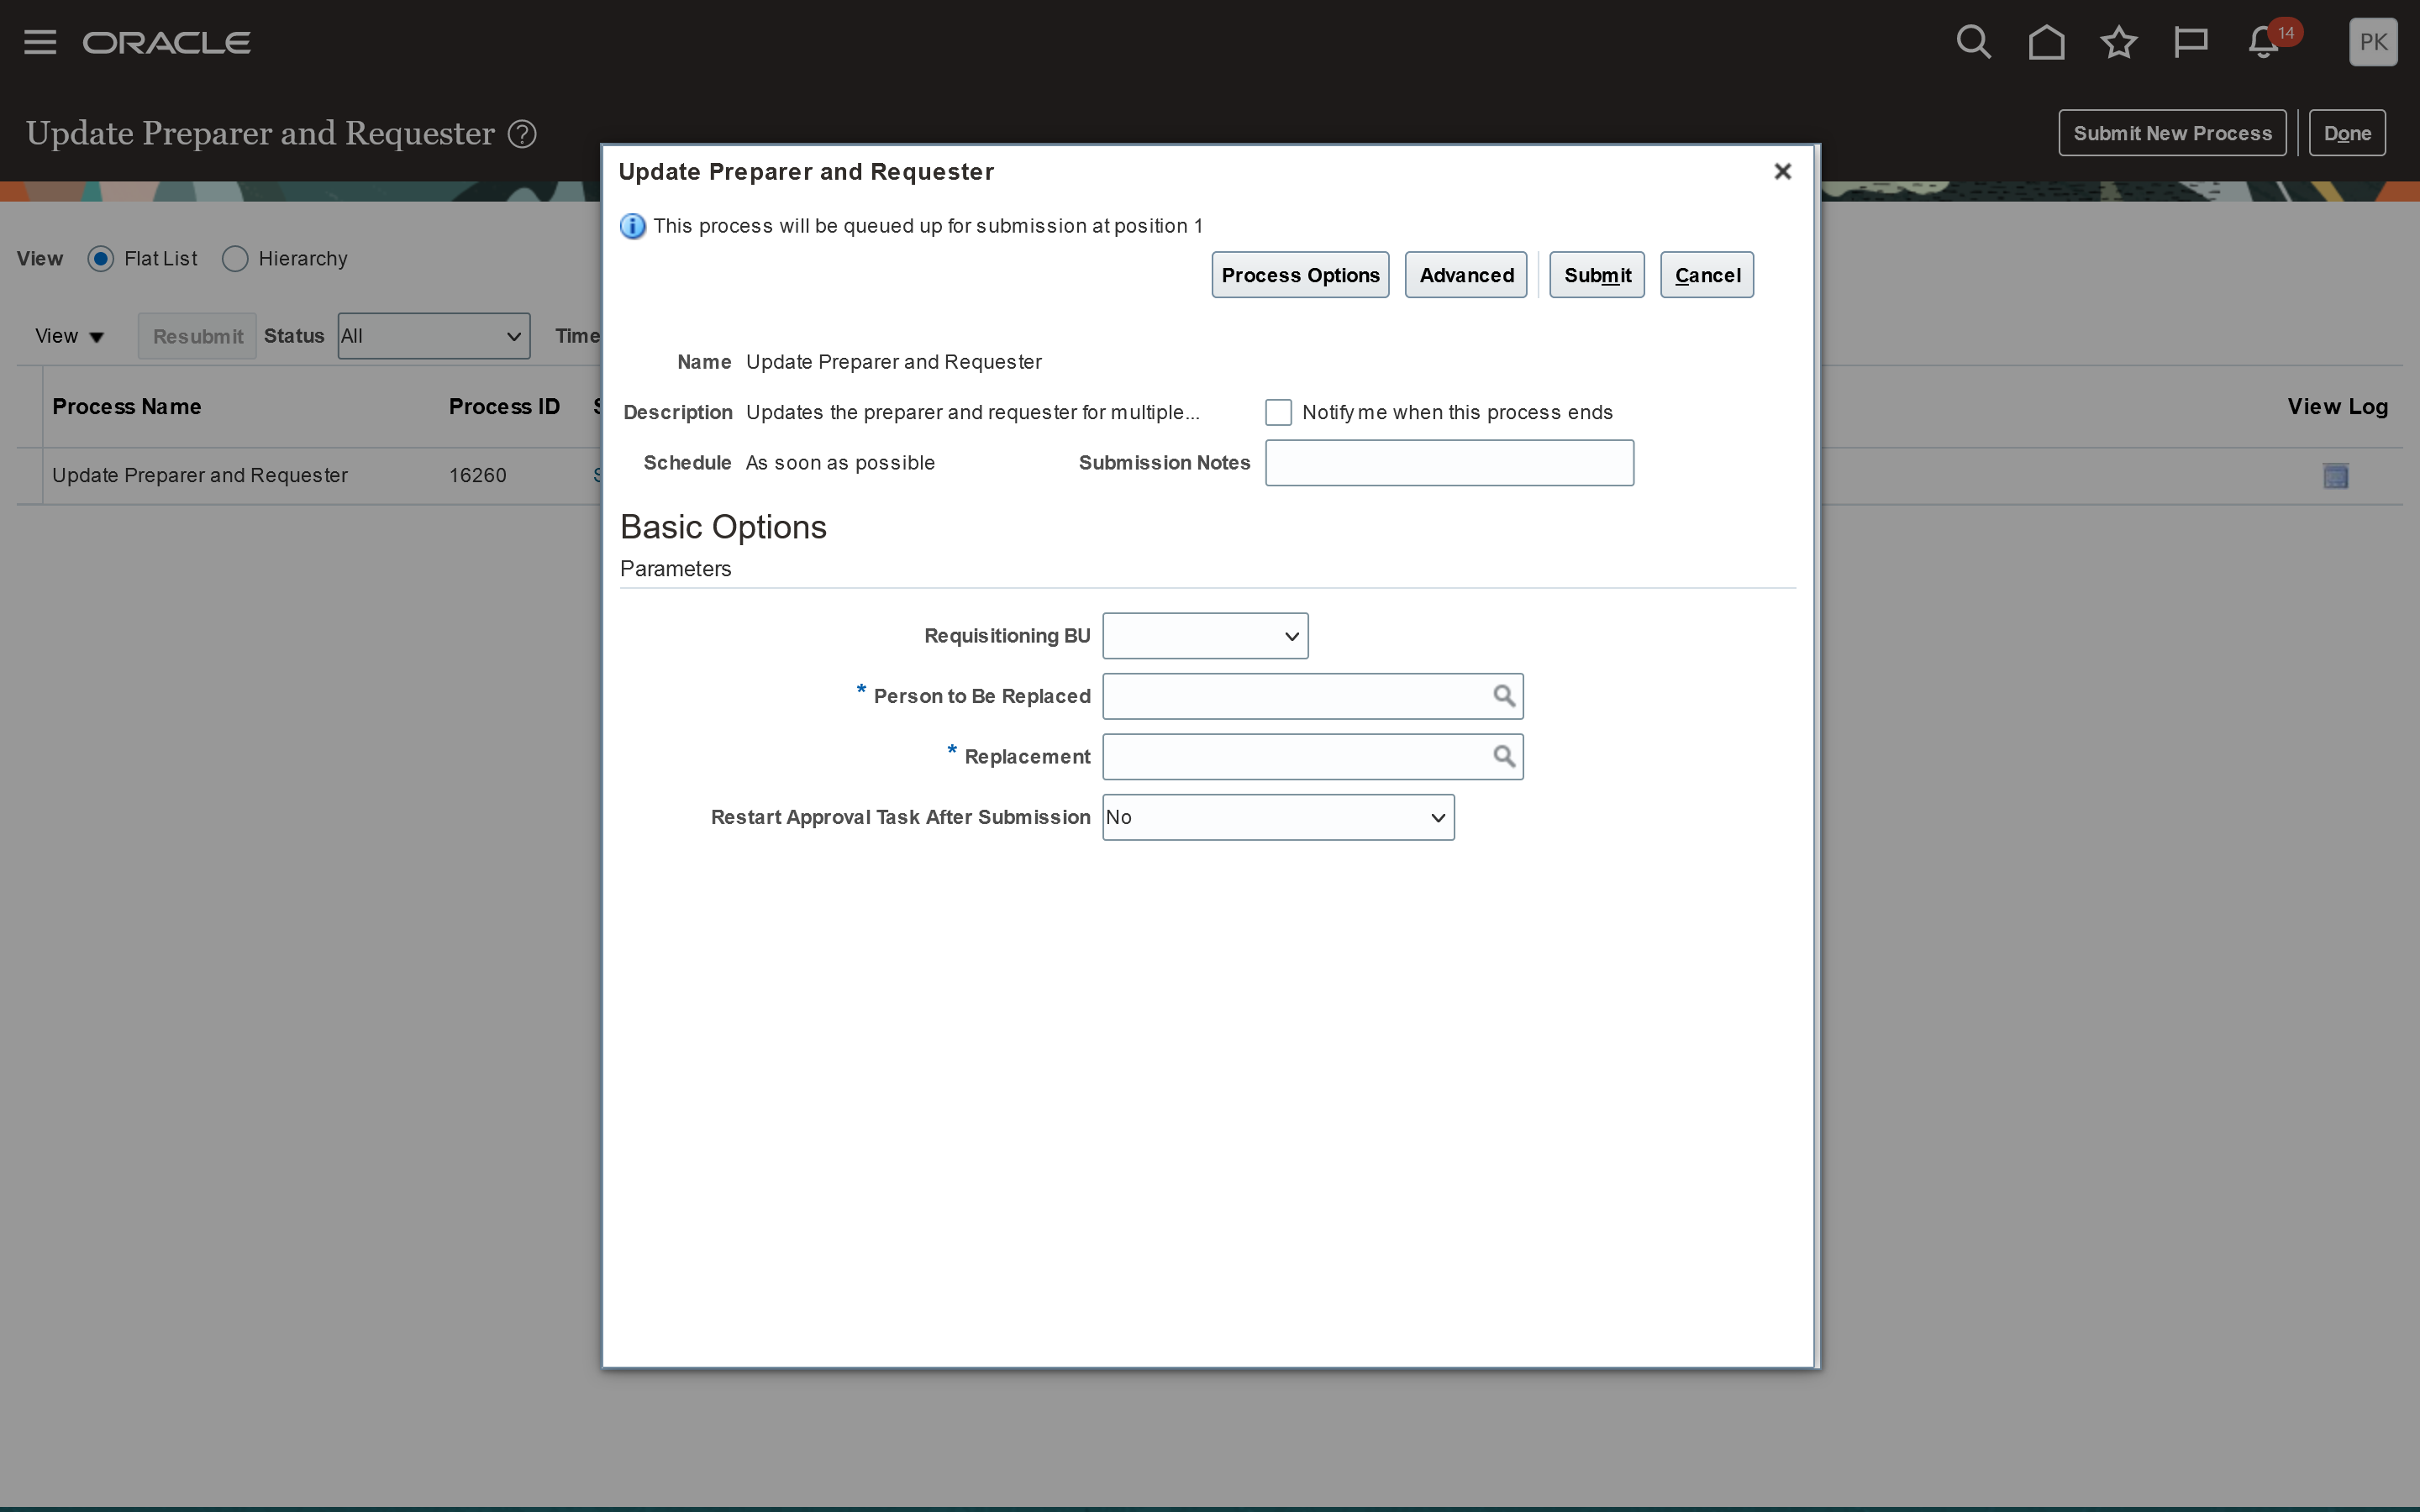Open Favorites star icon

click(2118, 42)
